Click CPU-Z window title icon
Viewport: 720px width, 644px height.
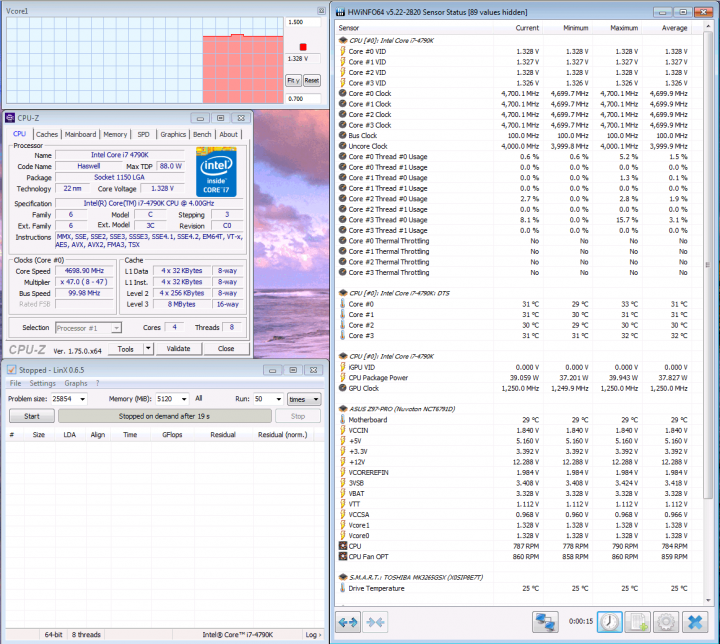[x=10, y=118]
